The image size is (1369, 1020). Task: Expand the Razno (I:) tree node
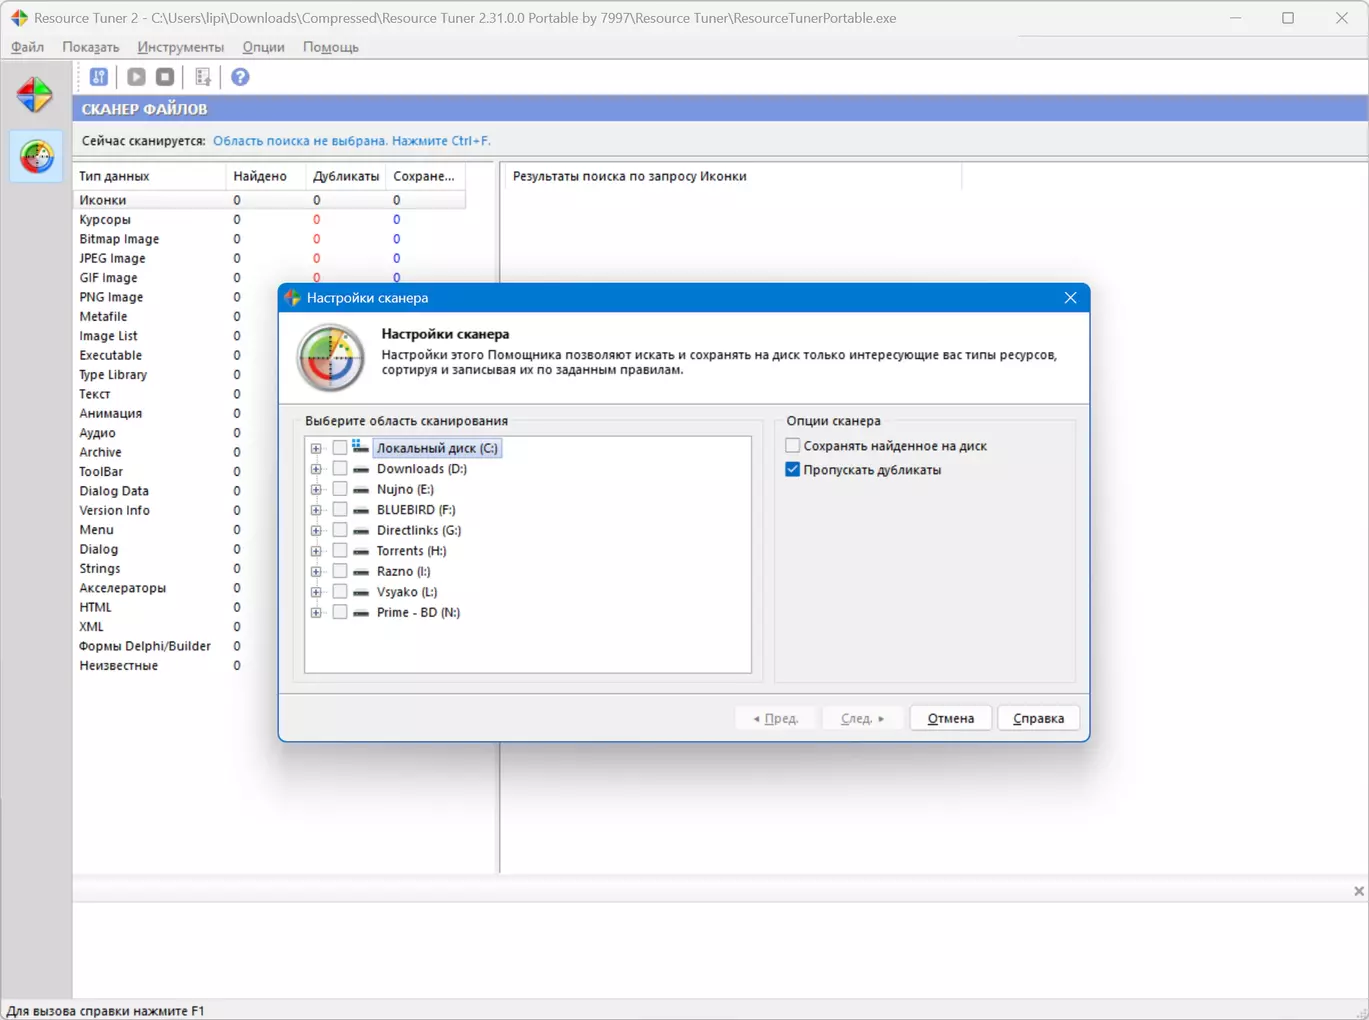tap(316, 571)
